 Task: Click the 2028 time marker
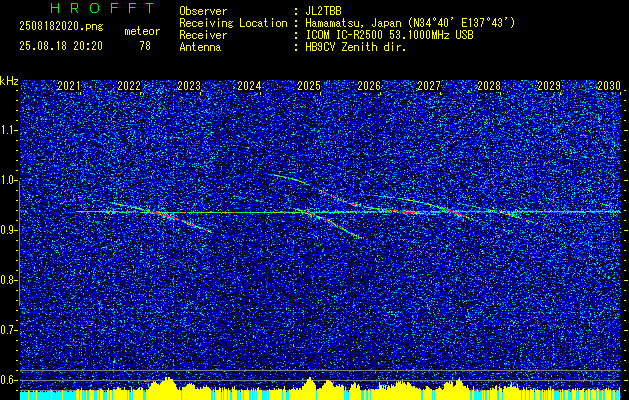[489, 86]
